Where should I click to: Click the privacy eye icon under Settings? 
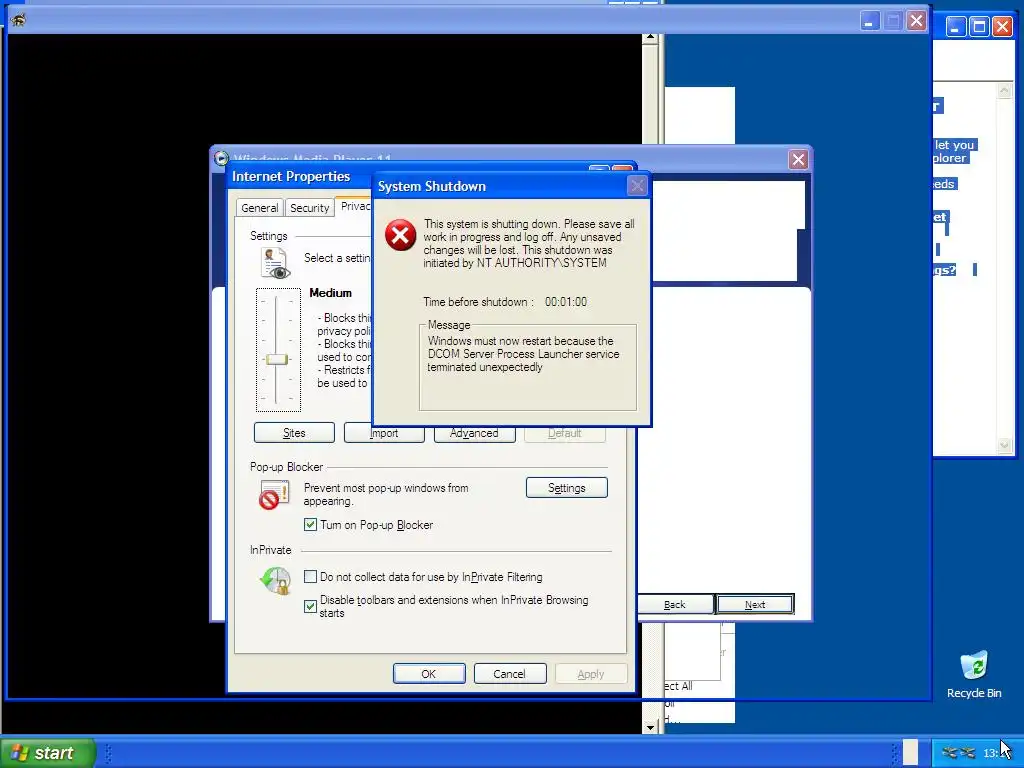275,263
